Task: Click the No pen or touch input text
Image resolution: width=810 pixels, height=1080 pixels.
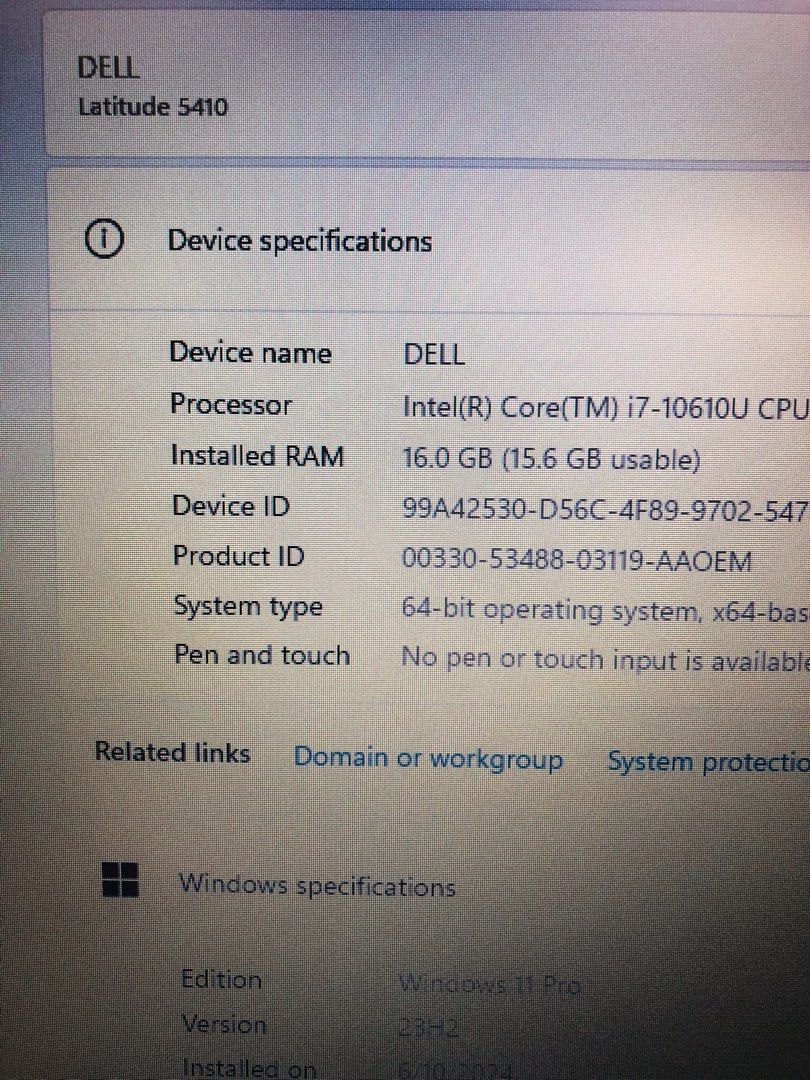Action: pos(605,660)
